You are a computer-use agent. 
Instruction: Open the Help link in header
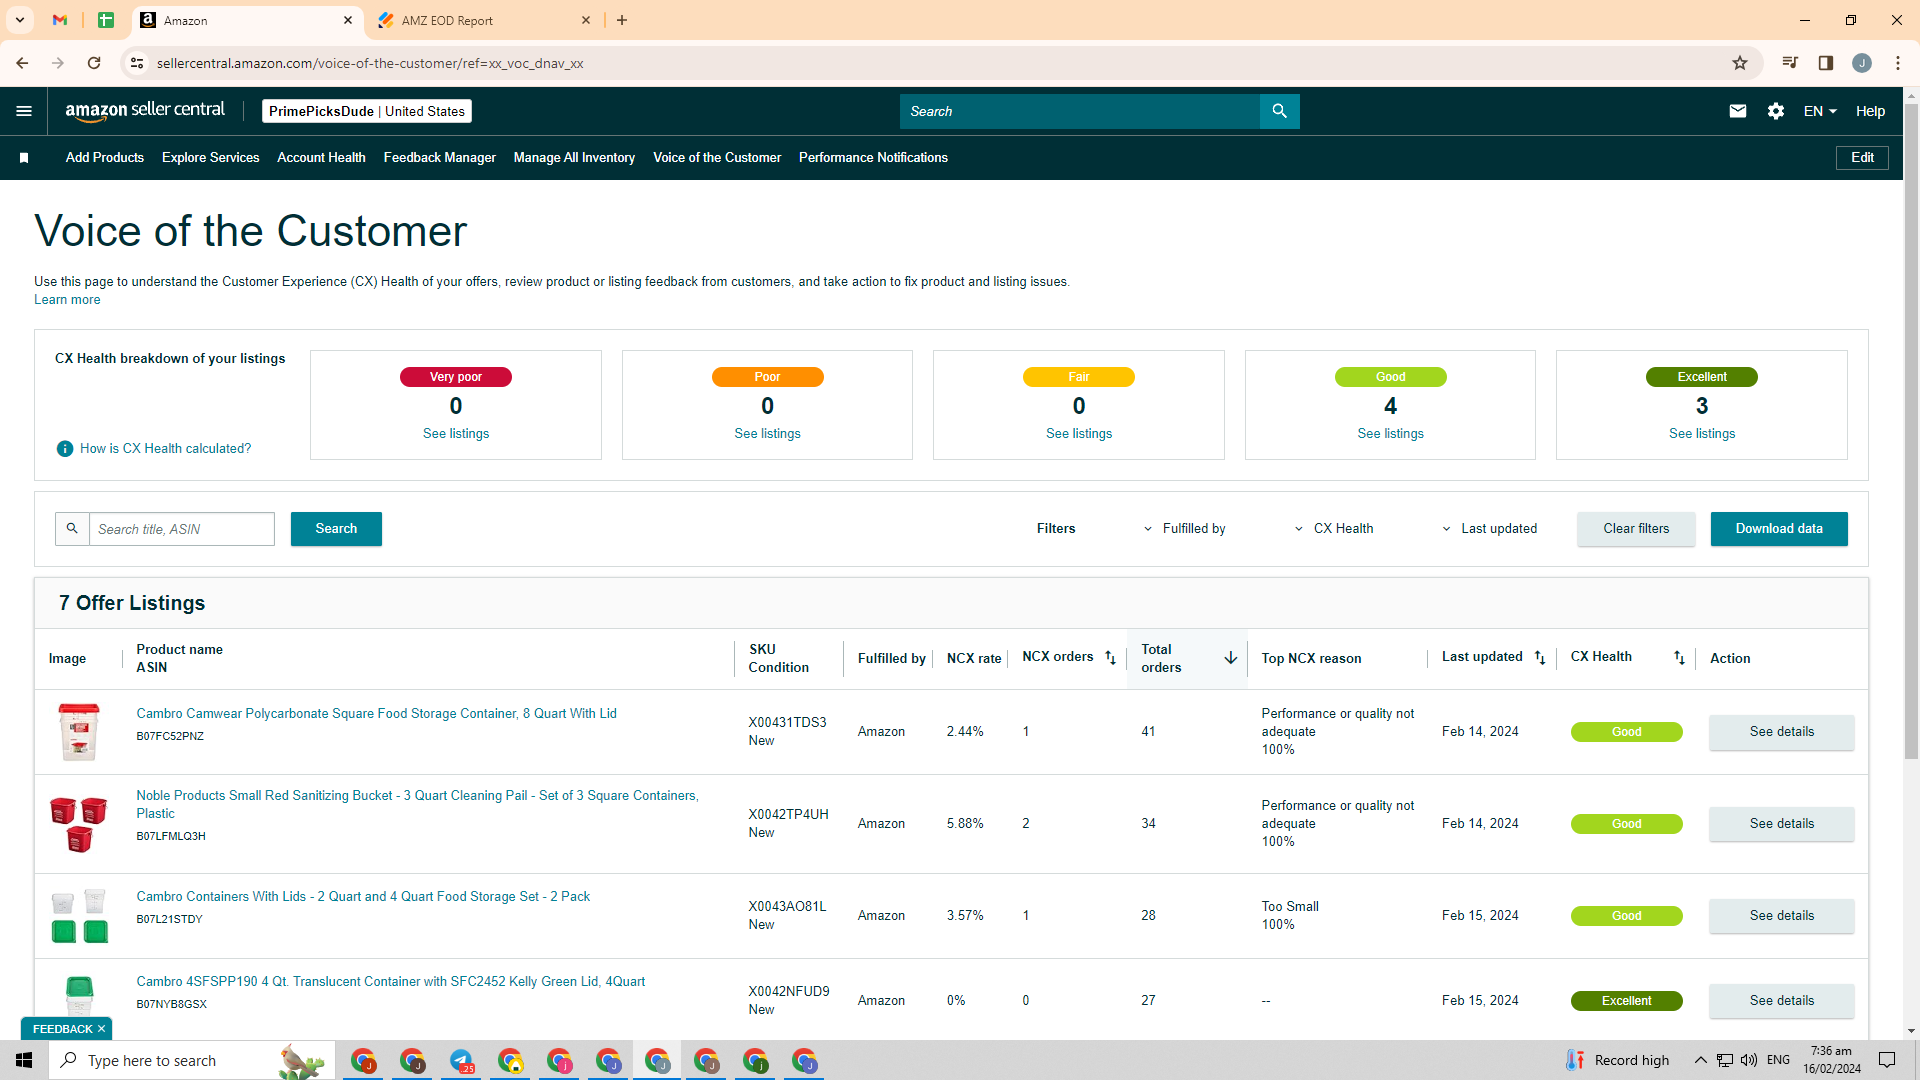(1870, 111)
